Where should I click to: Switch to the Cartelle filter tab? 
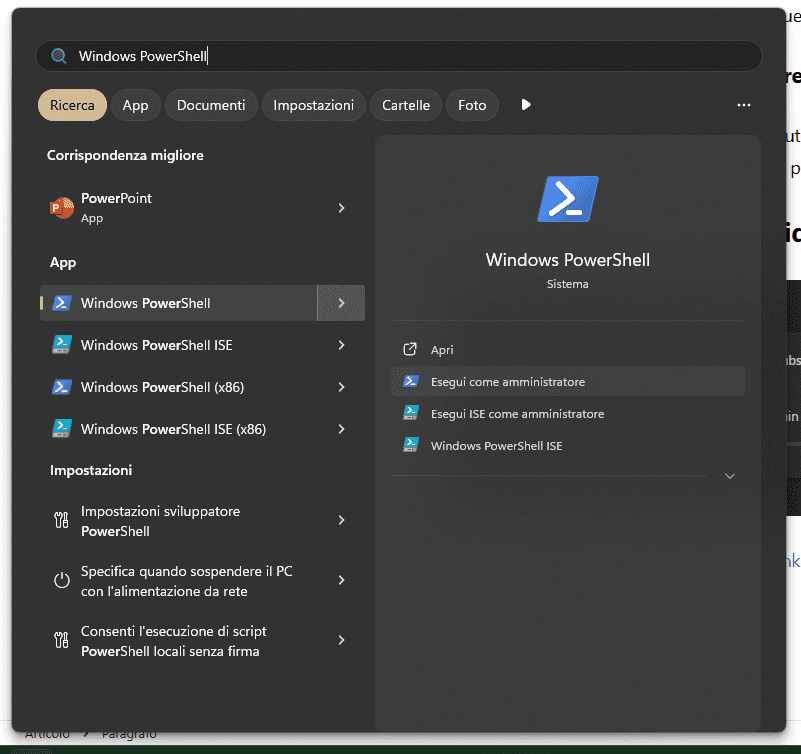click(405, 105)
